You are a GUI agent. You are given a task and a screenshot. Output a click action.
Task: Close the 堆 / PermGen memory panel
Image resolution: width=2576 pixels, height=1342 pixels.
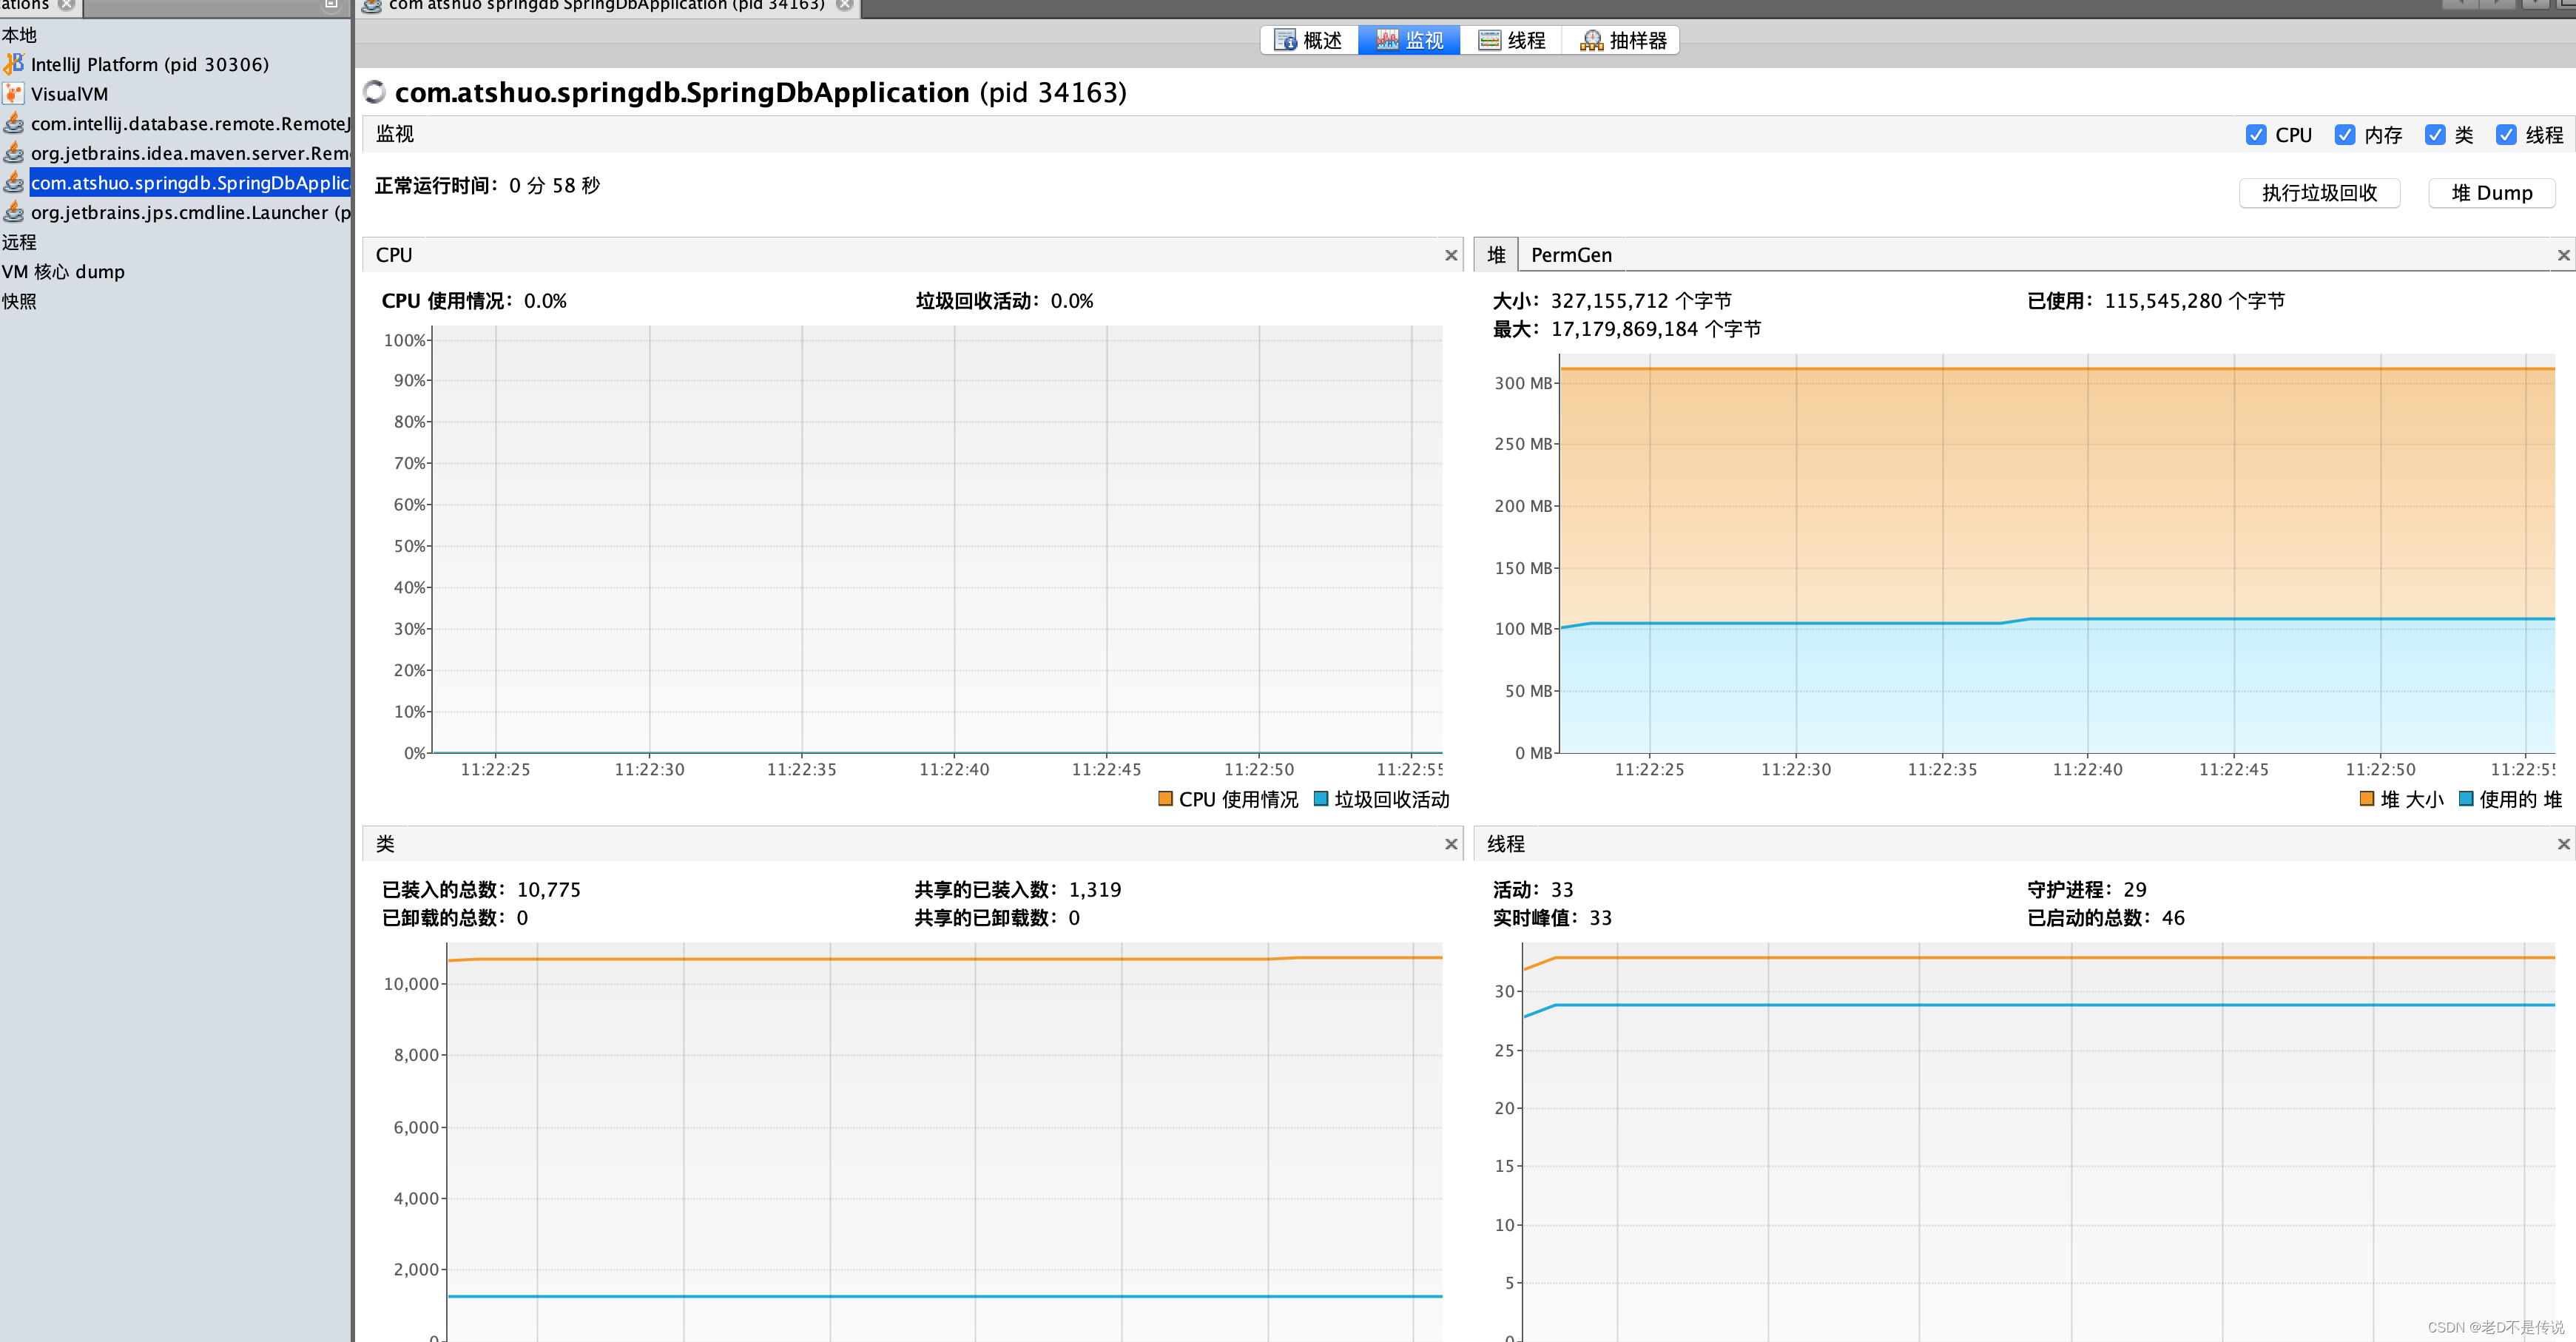click(x=2564, y=255)
